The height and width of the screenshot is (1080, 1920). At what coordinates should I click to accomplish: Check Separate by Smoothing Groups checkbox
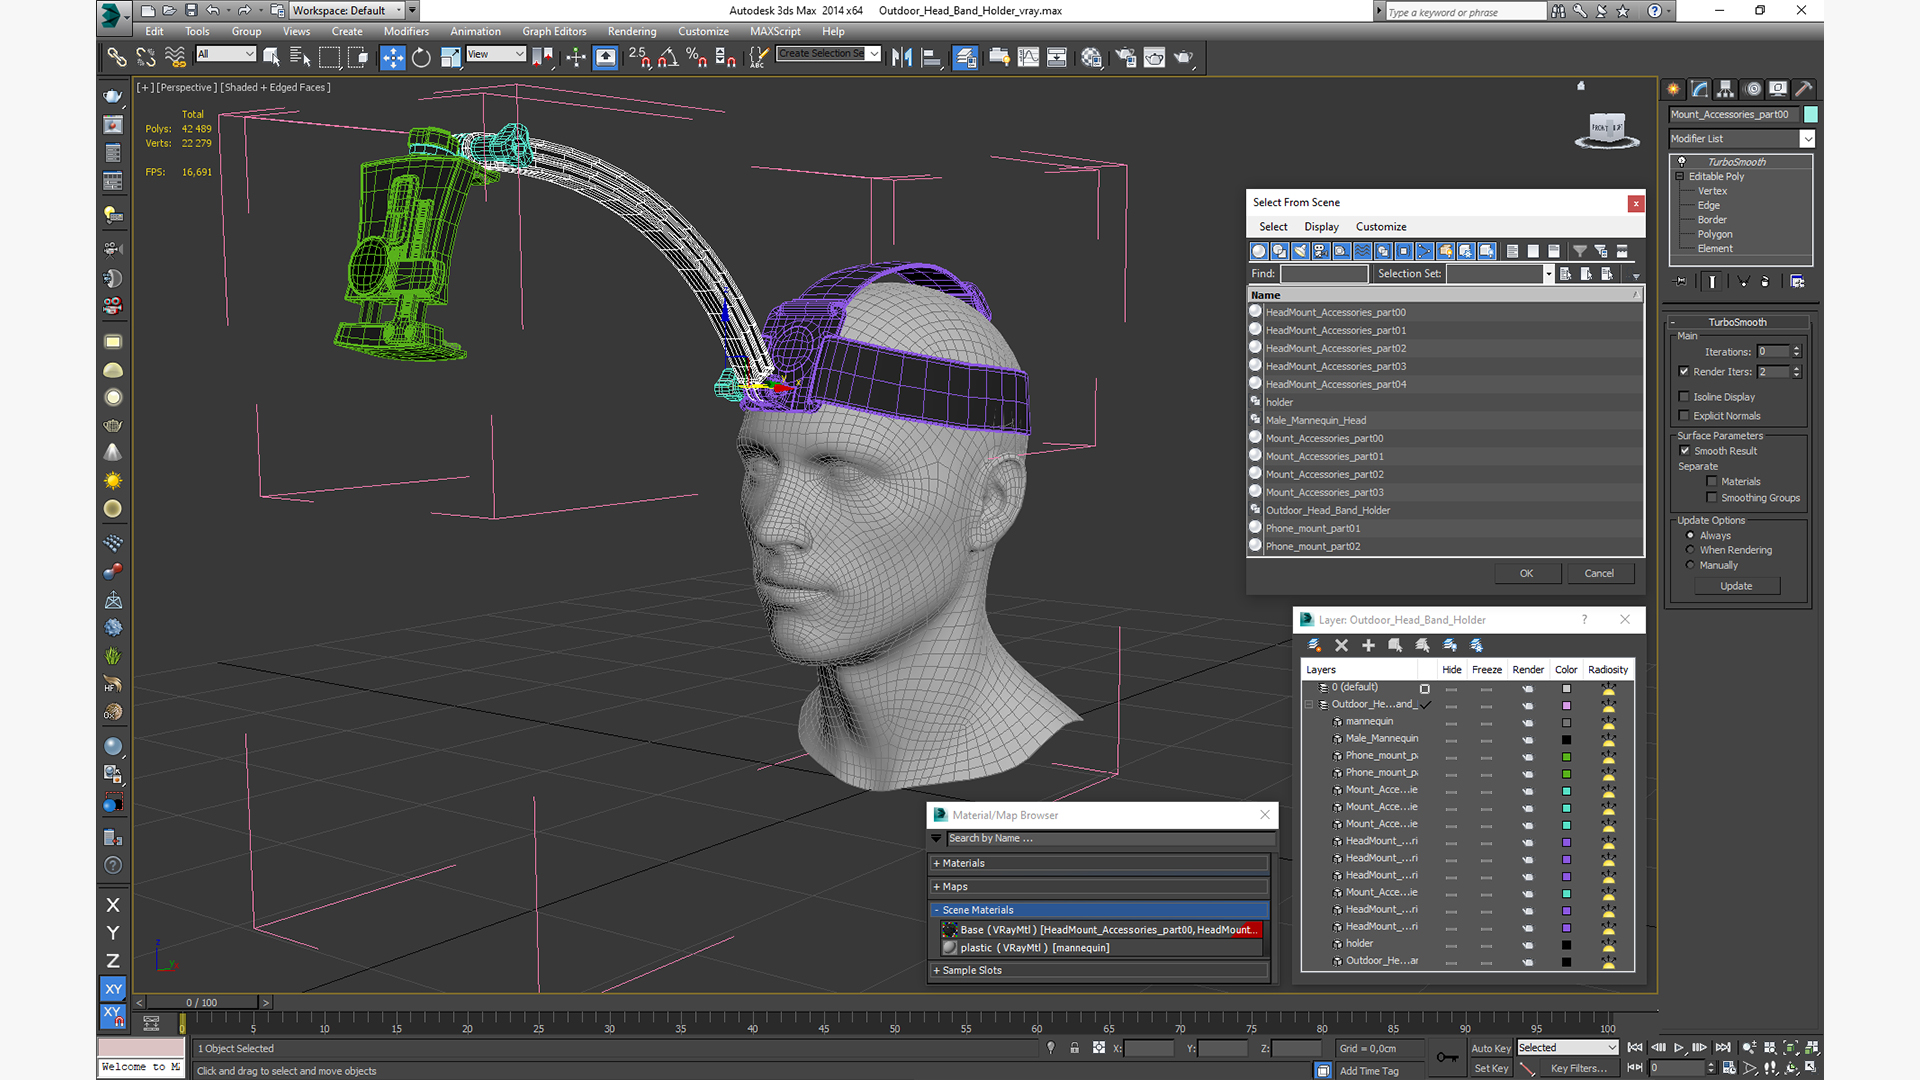point(1712,498)
